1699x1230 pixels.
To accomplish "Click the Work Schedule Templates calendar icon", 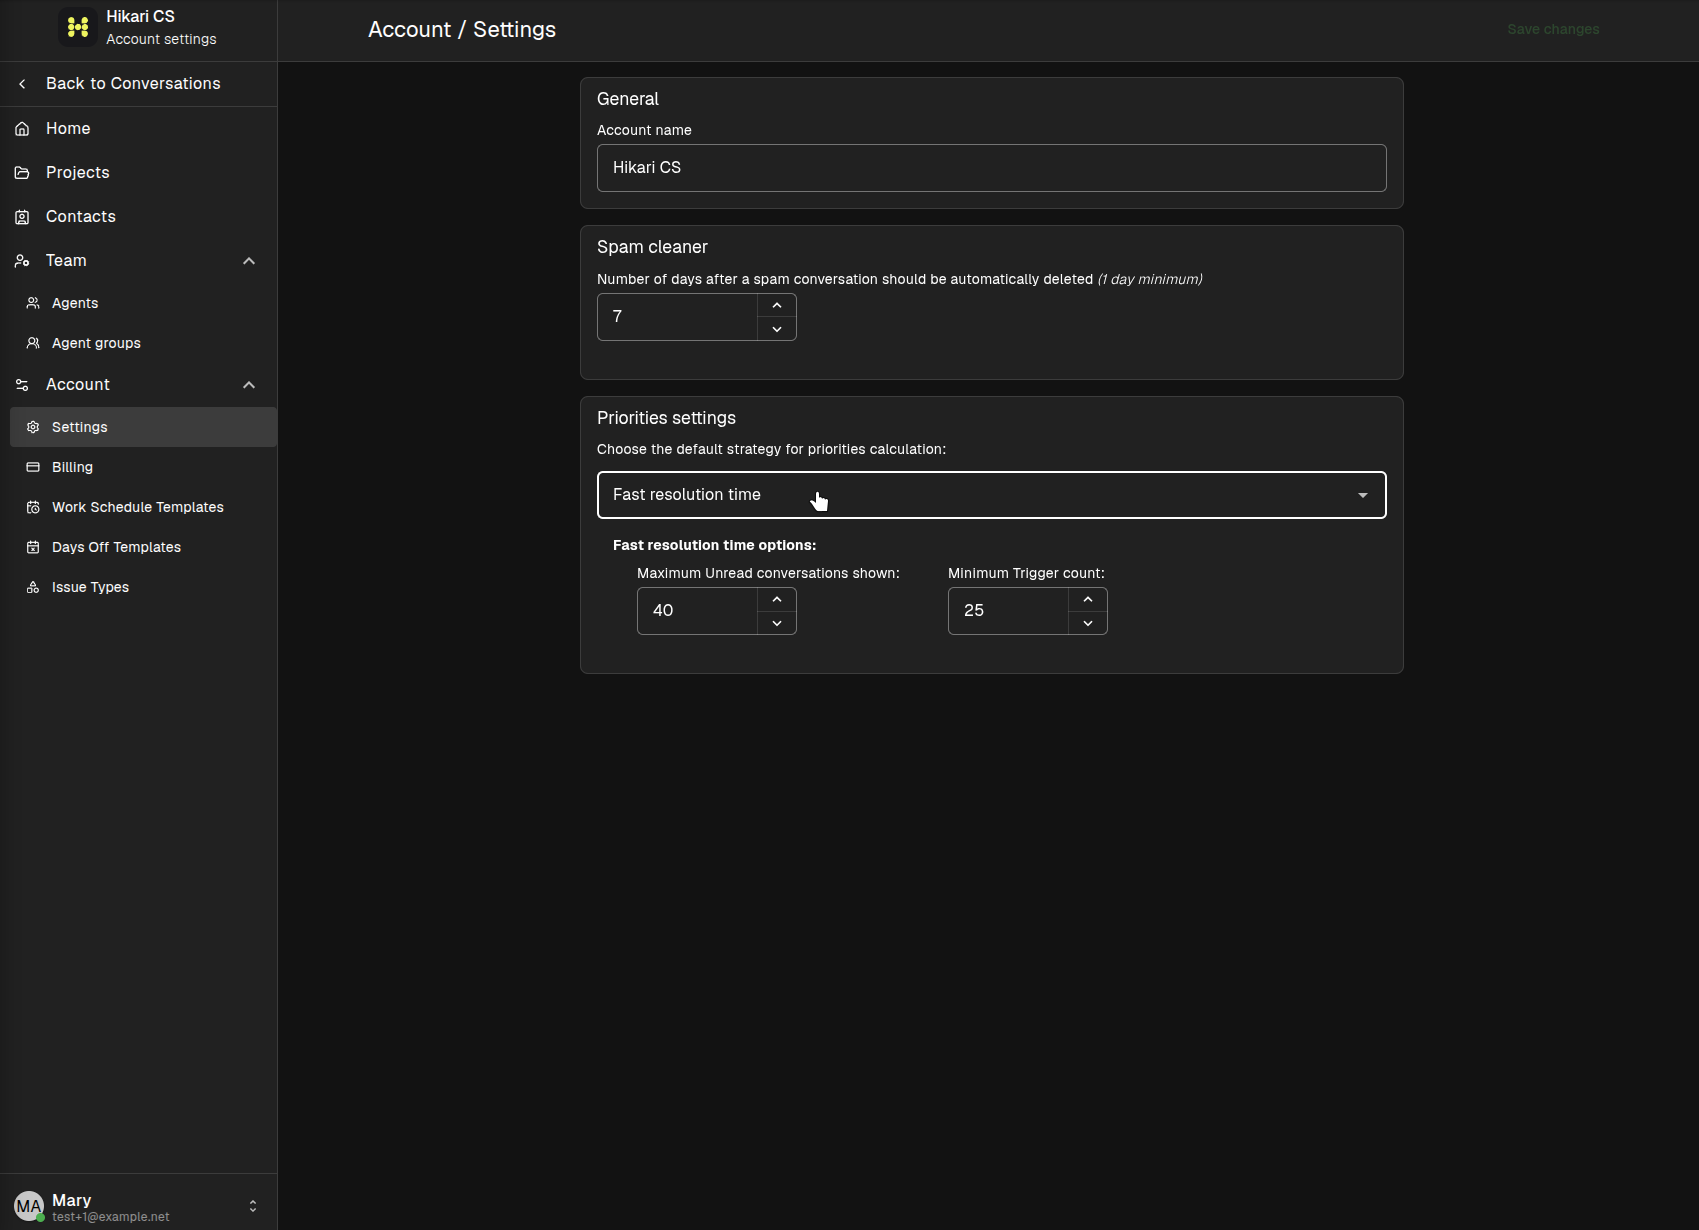I will 33,507.
